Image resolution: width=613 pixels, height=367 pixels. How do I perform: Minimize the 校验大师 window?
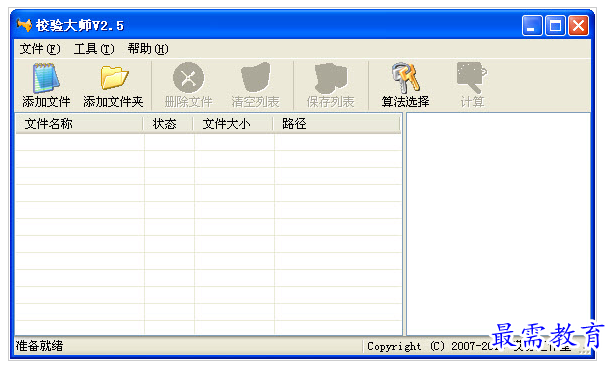[532, 26]
